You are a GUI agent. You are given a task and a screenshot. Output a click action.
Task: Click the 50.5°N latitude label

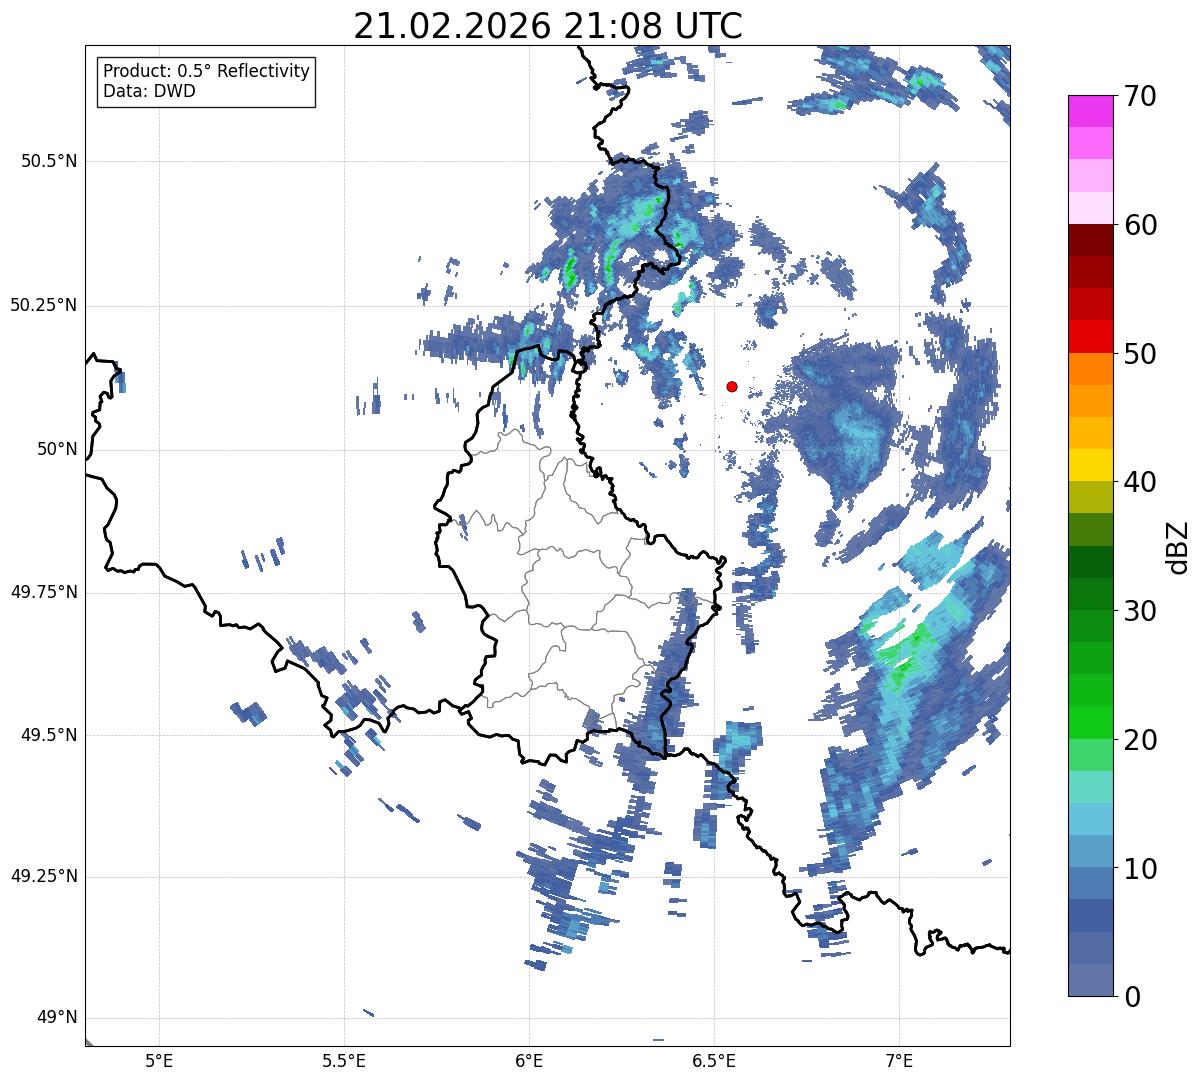click(49, 161)
